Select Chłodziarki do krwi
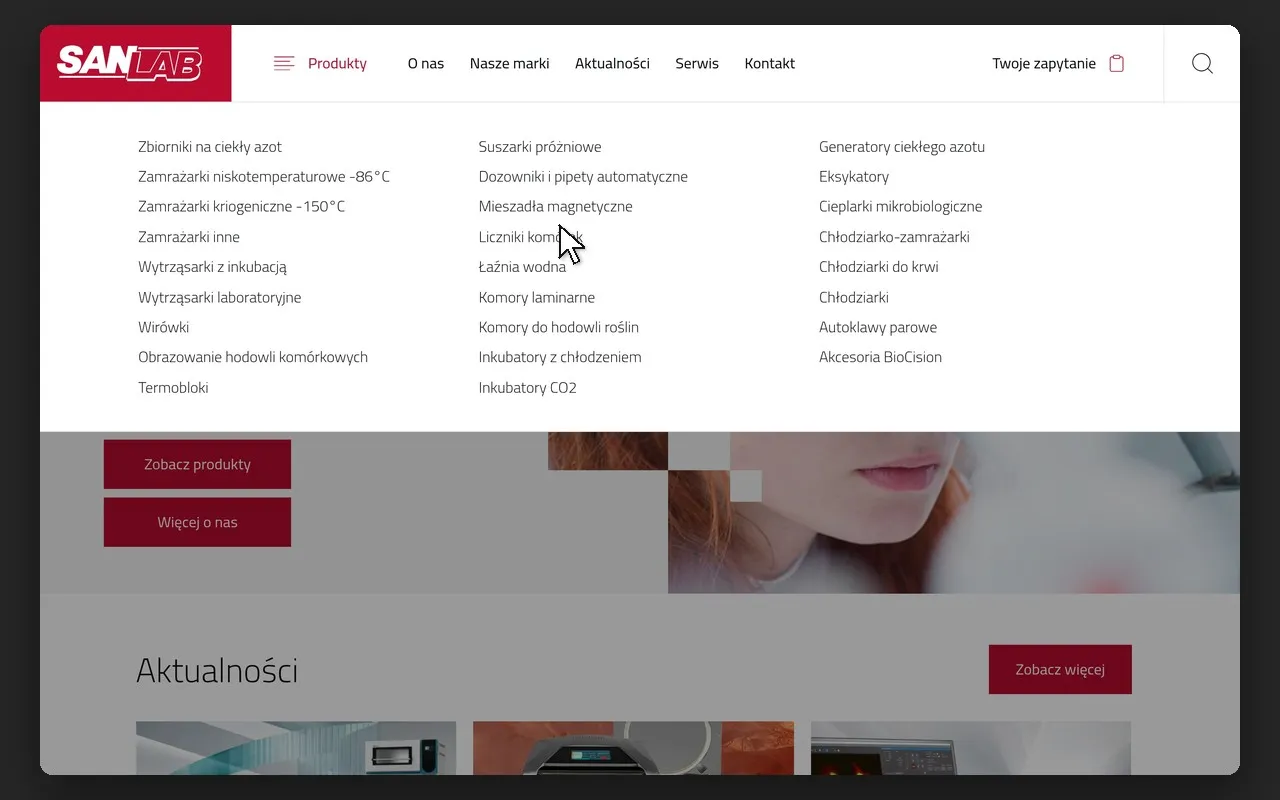1280x800 pixels. 879,267
